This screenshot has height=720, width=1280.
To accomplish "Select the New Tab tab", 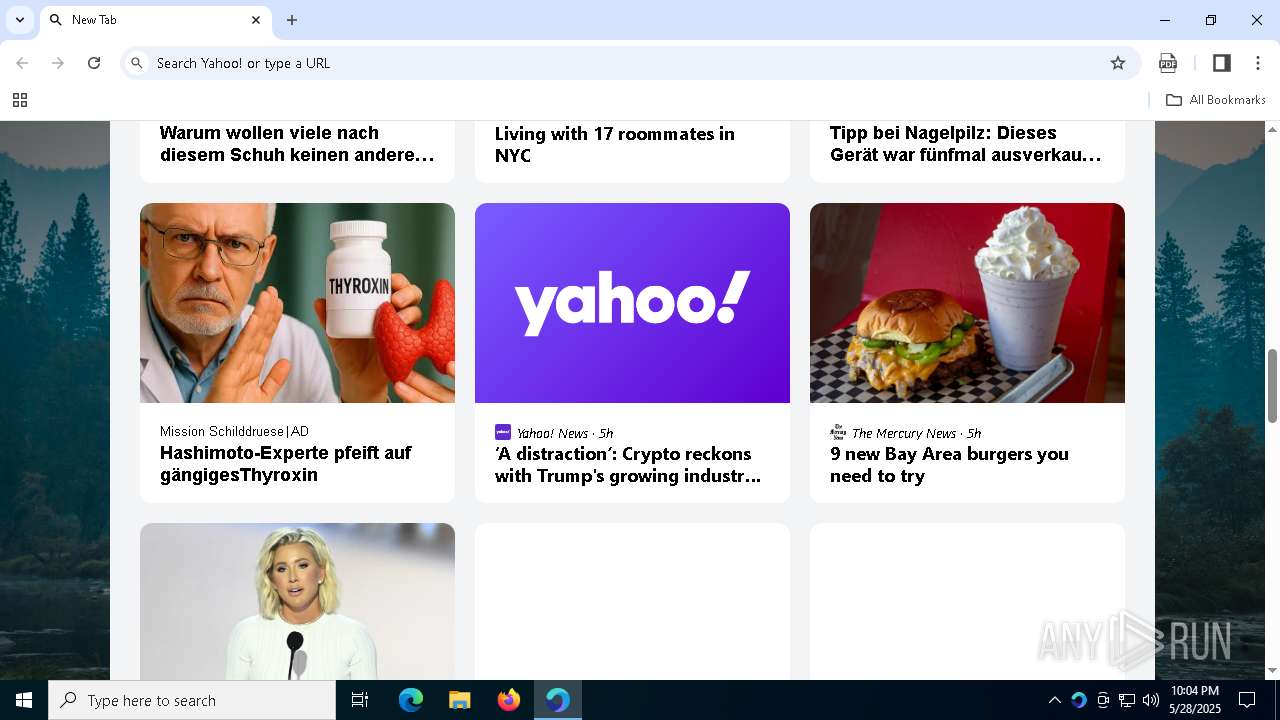I will [155, 20].
